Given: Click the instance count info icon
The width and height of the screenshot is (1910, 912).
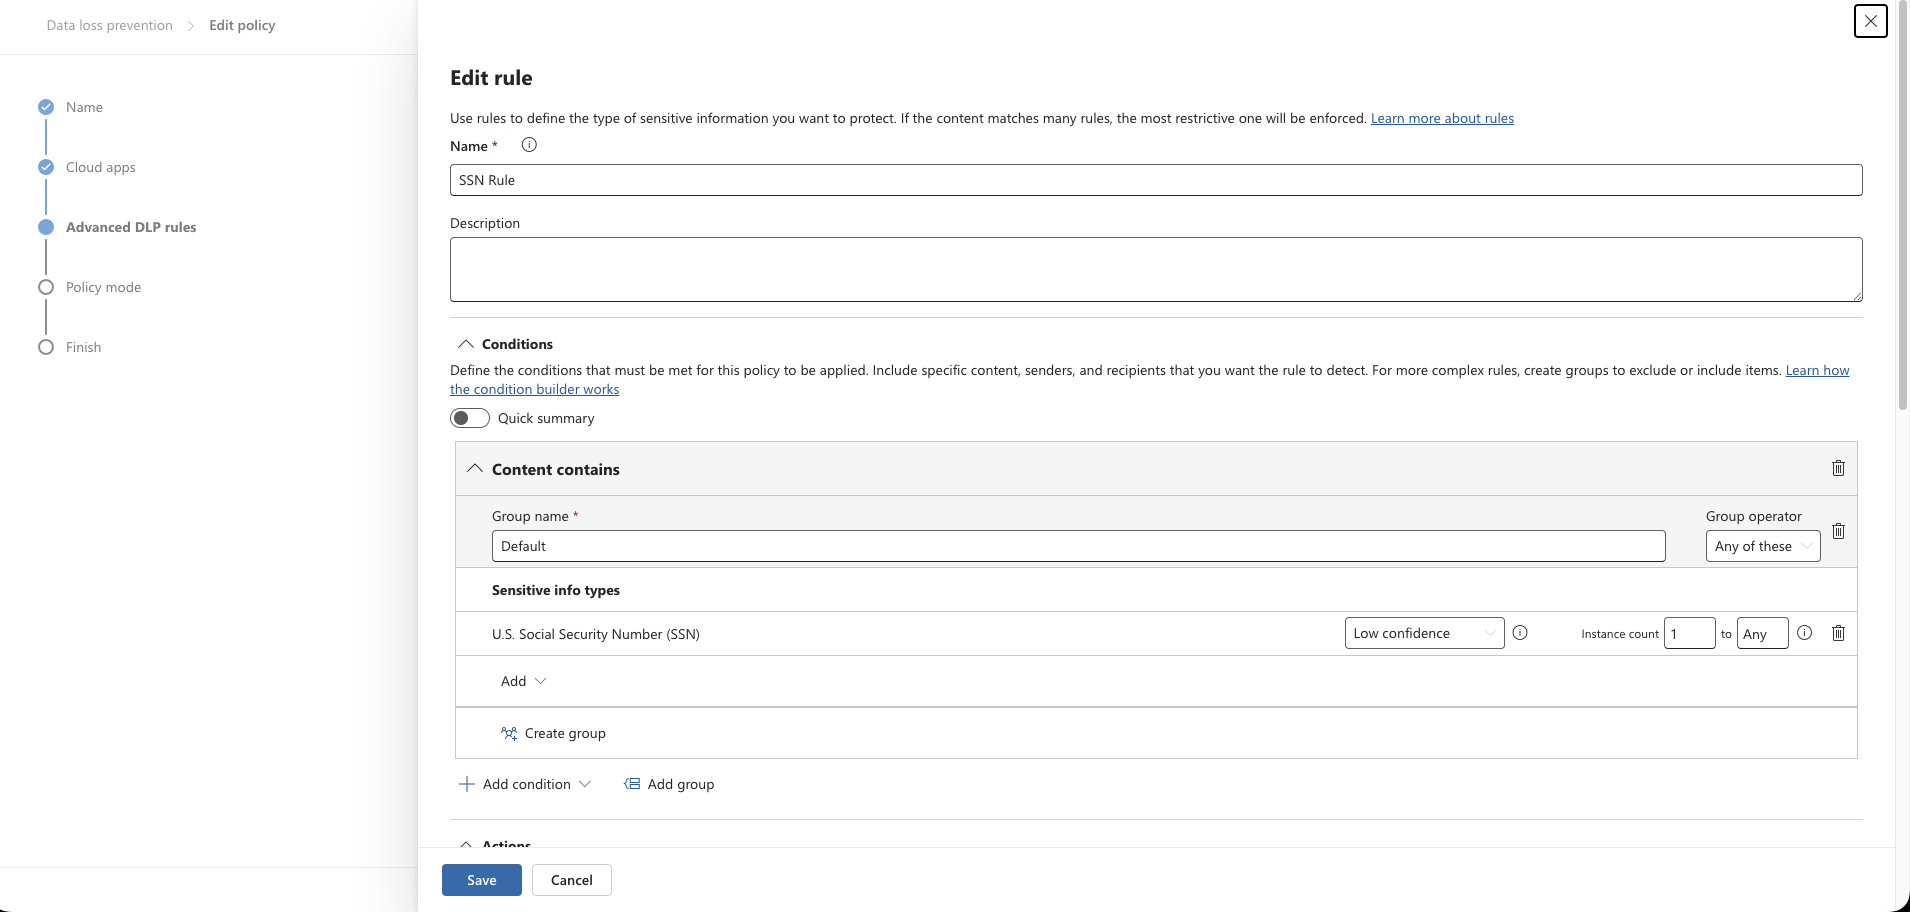Looking at the screenshot, I should click(x=1804, y=633).
